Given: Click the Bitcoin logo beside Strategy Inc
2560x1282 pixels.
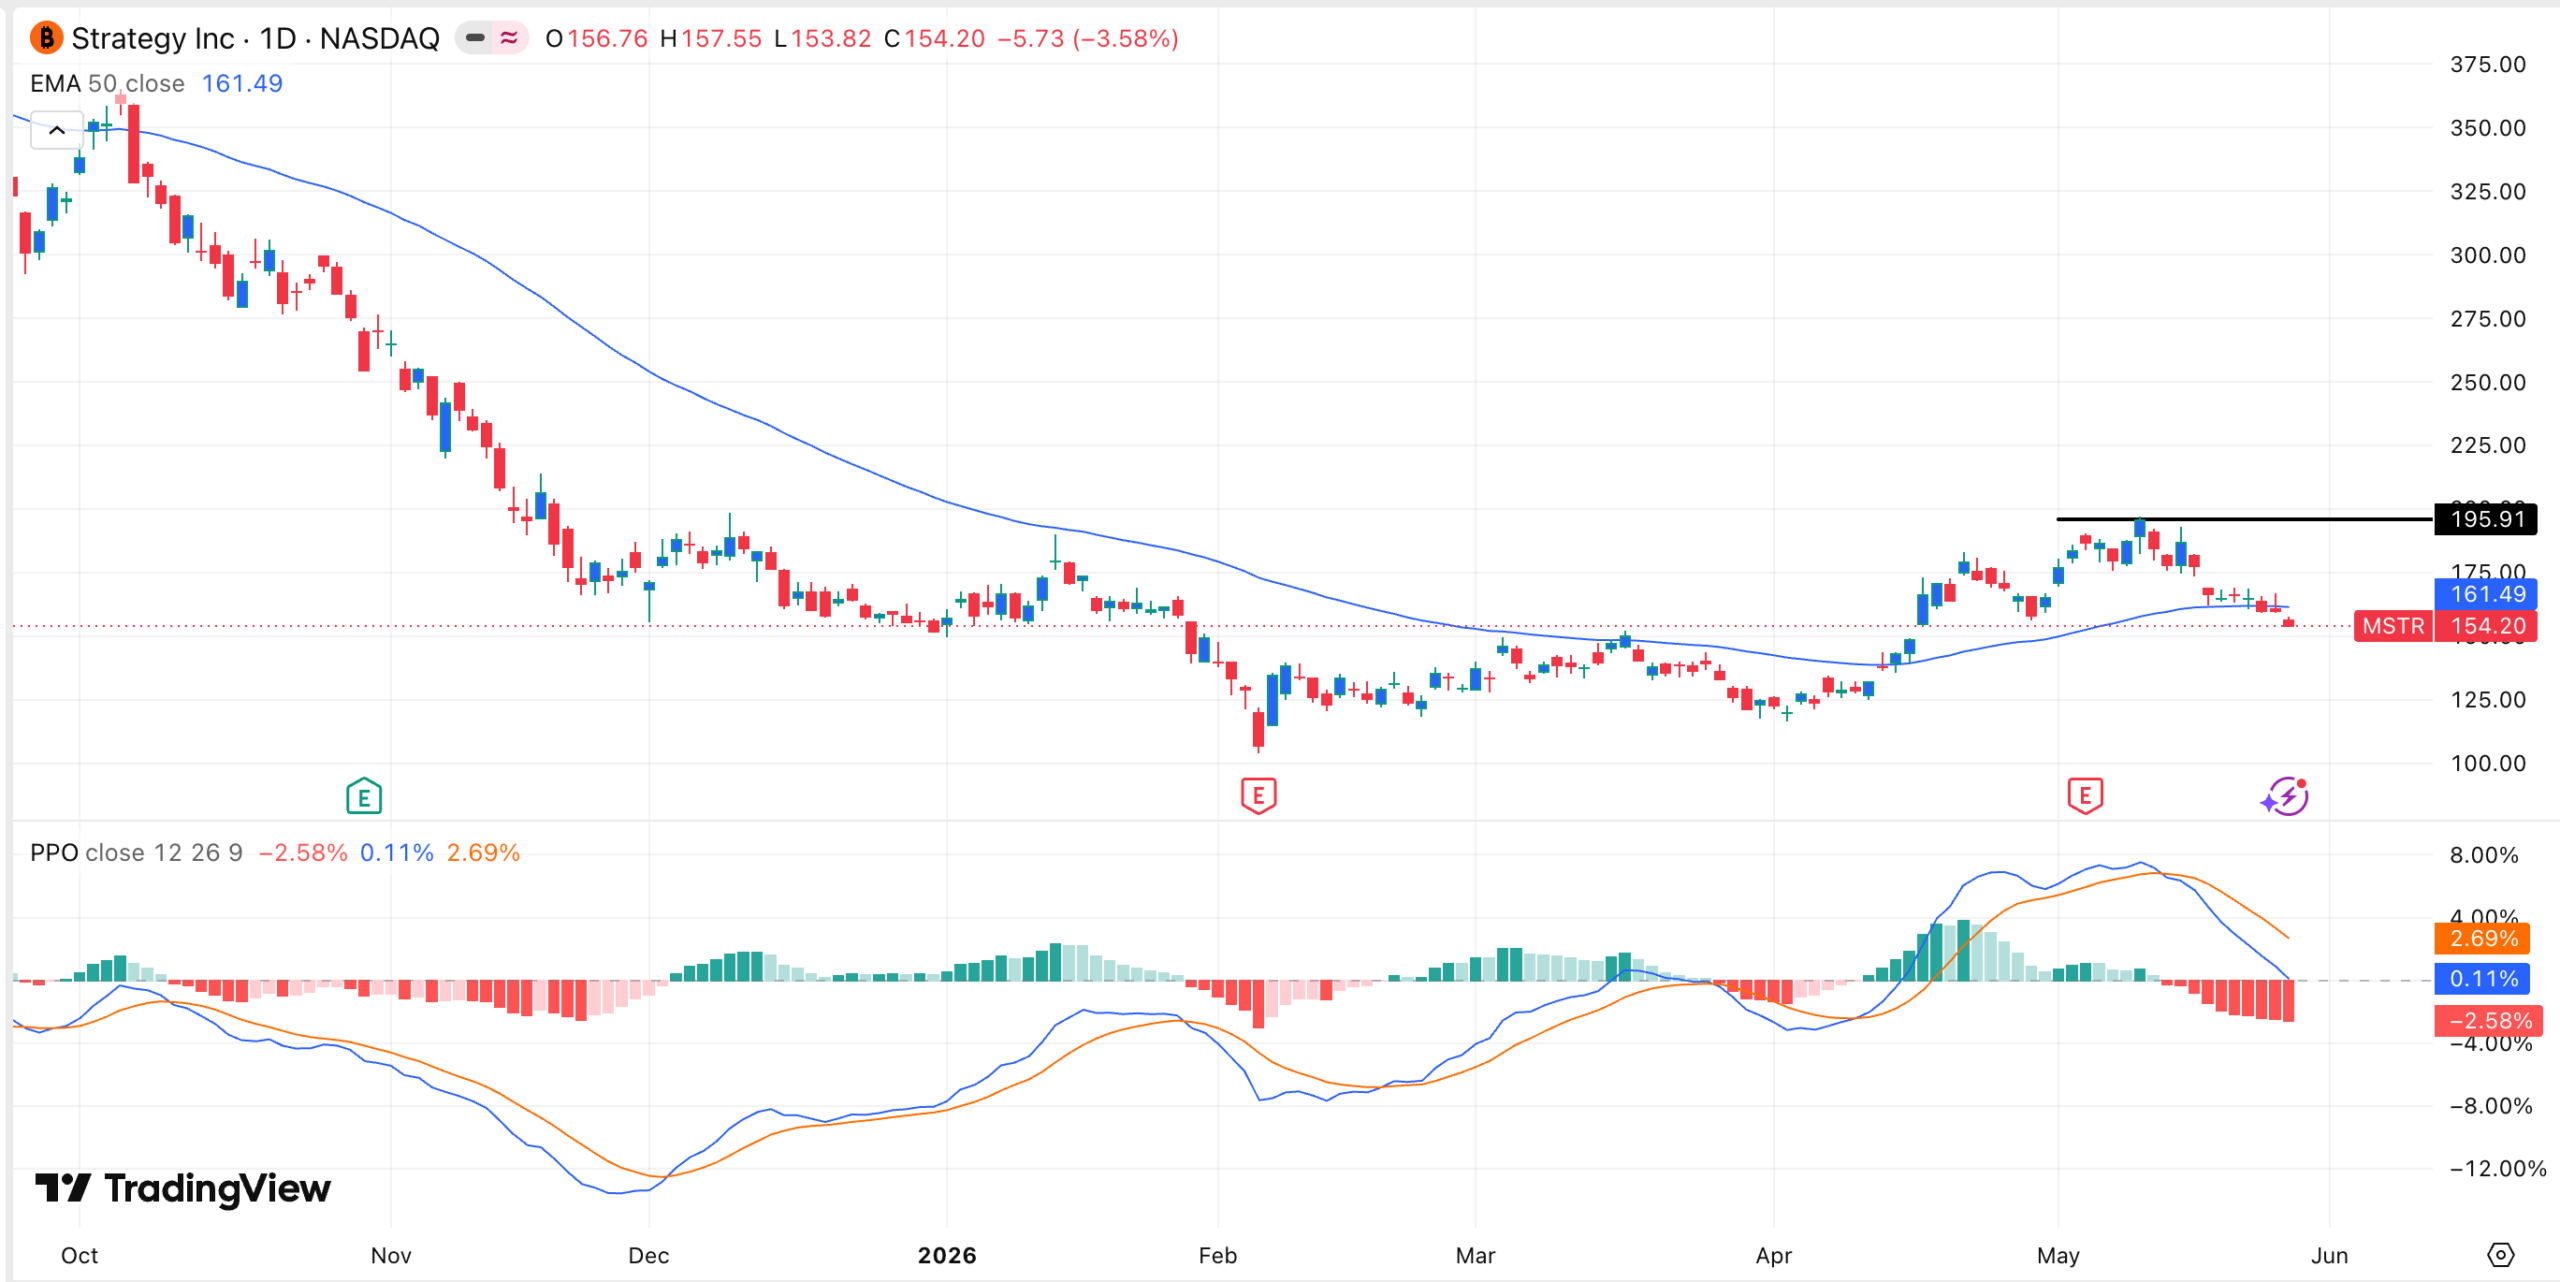Looking at the screenshot, I should tap(46, 38).
